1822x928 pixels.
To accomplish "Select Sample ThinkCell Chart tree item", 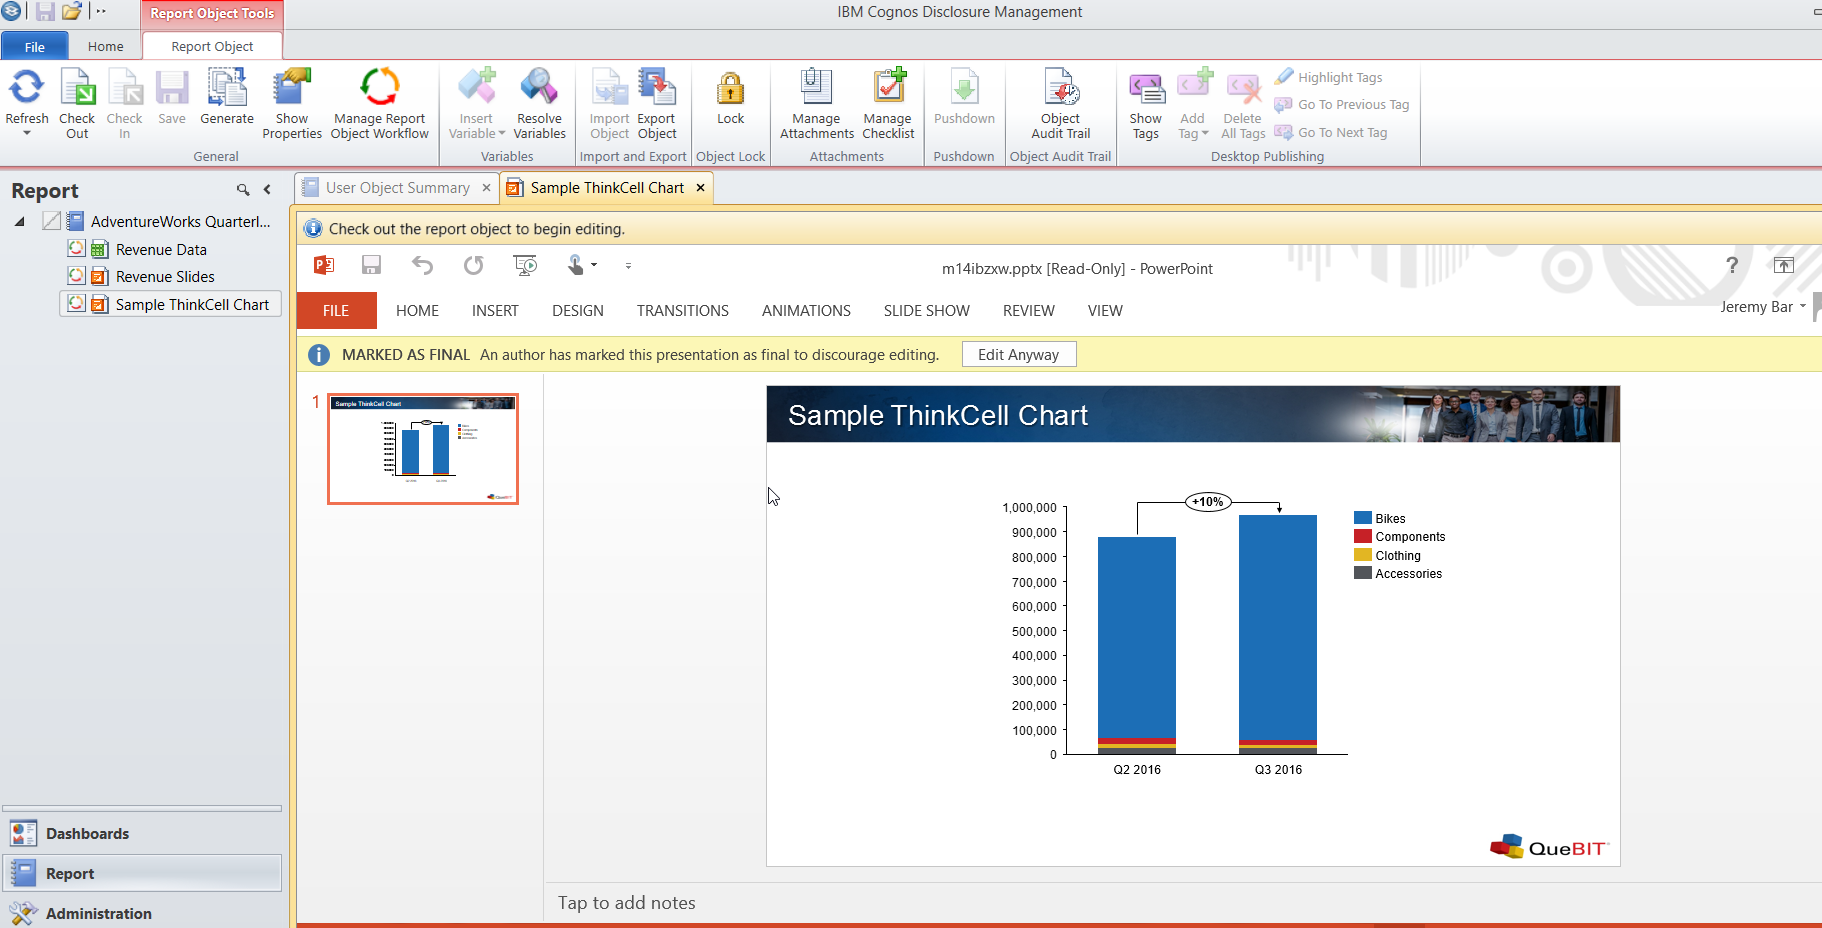I will [192, 305].
